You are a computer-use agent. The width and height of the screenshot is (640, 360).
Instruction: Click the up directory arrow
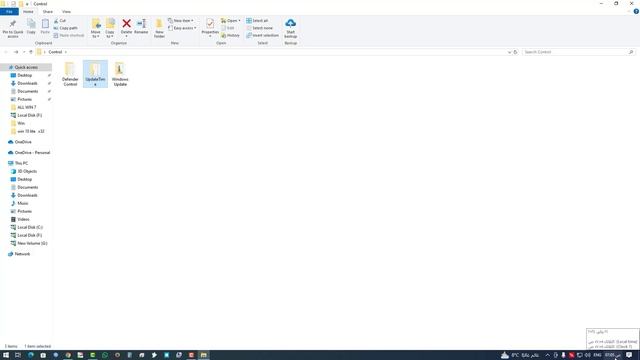[x=31, y=52]
